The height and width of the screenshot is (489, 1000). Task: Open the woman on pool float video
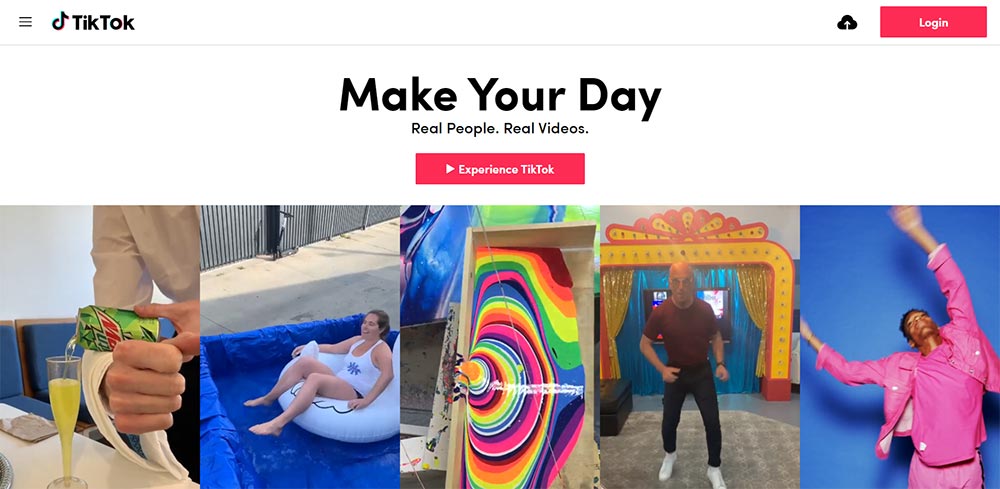300,347
